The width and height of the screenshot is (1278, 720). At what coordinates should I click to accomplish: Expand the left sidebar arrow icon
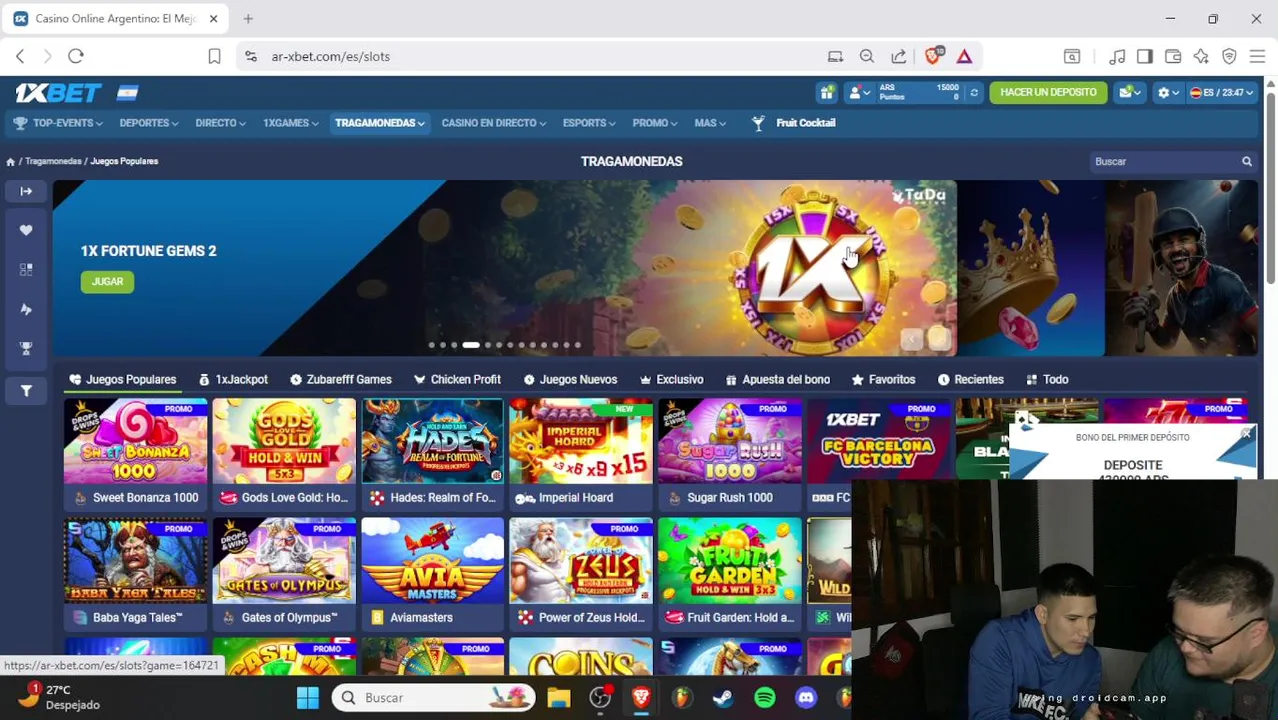[x=26, y=191]
